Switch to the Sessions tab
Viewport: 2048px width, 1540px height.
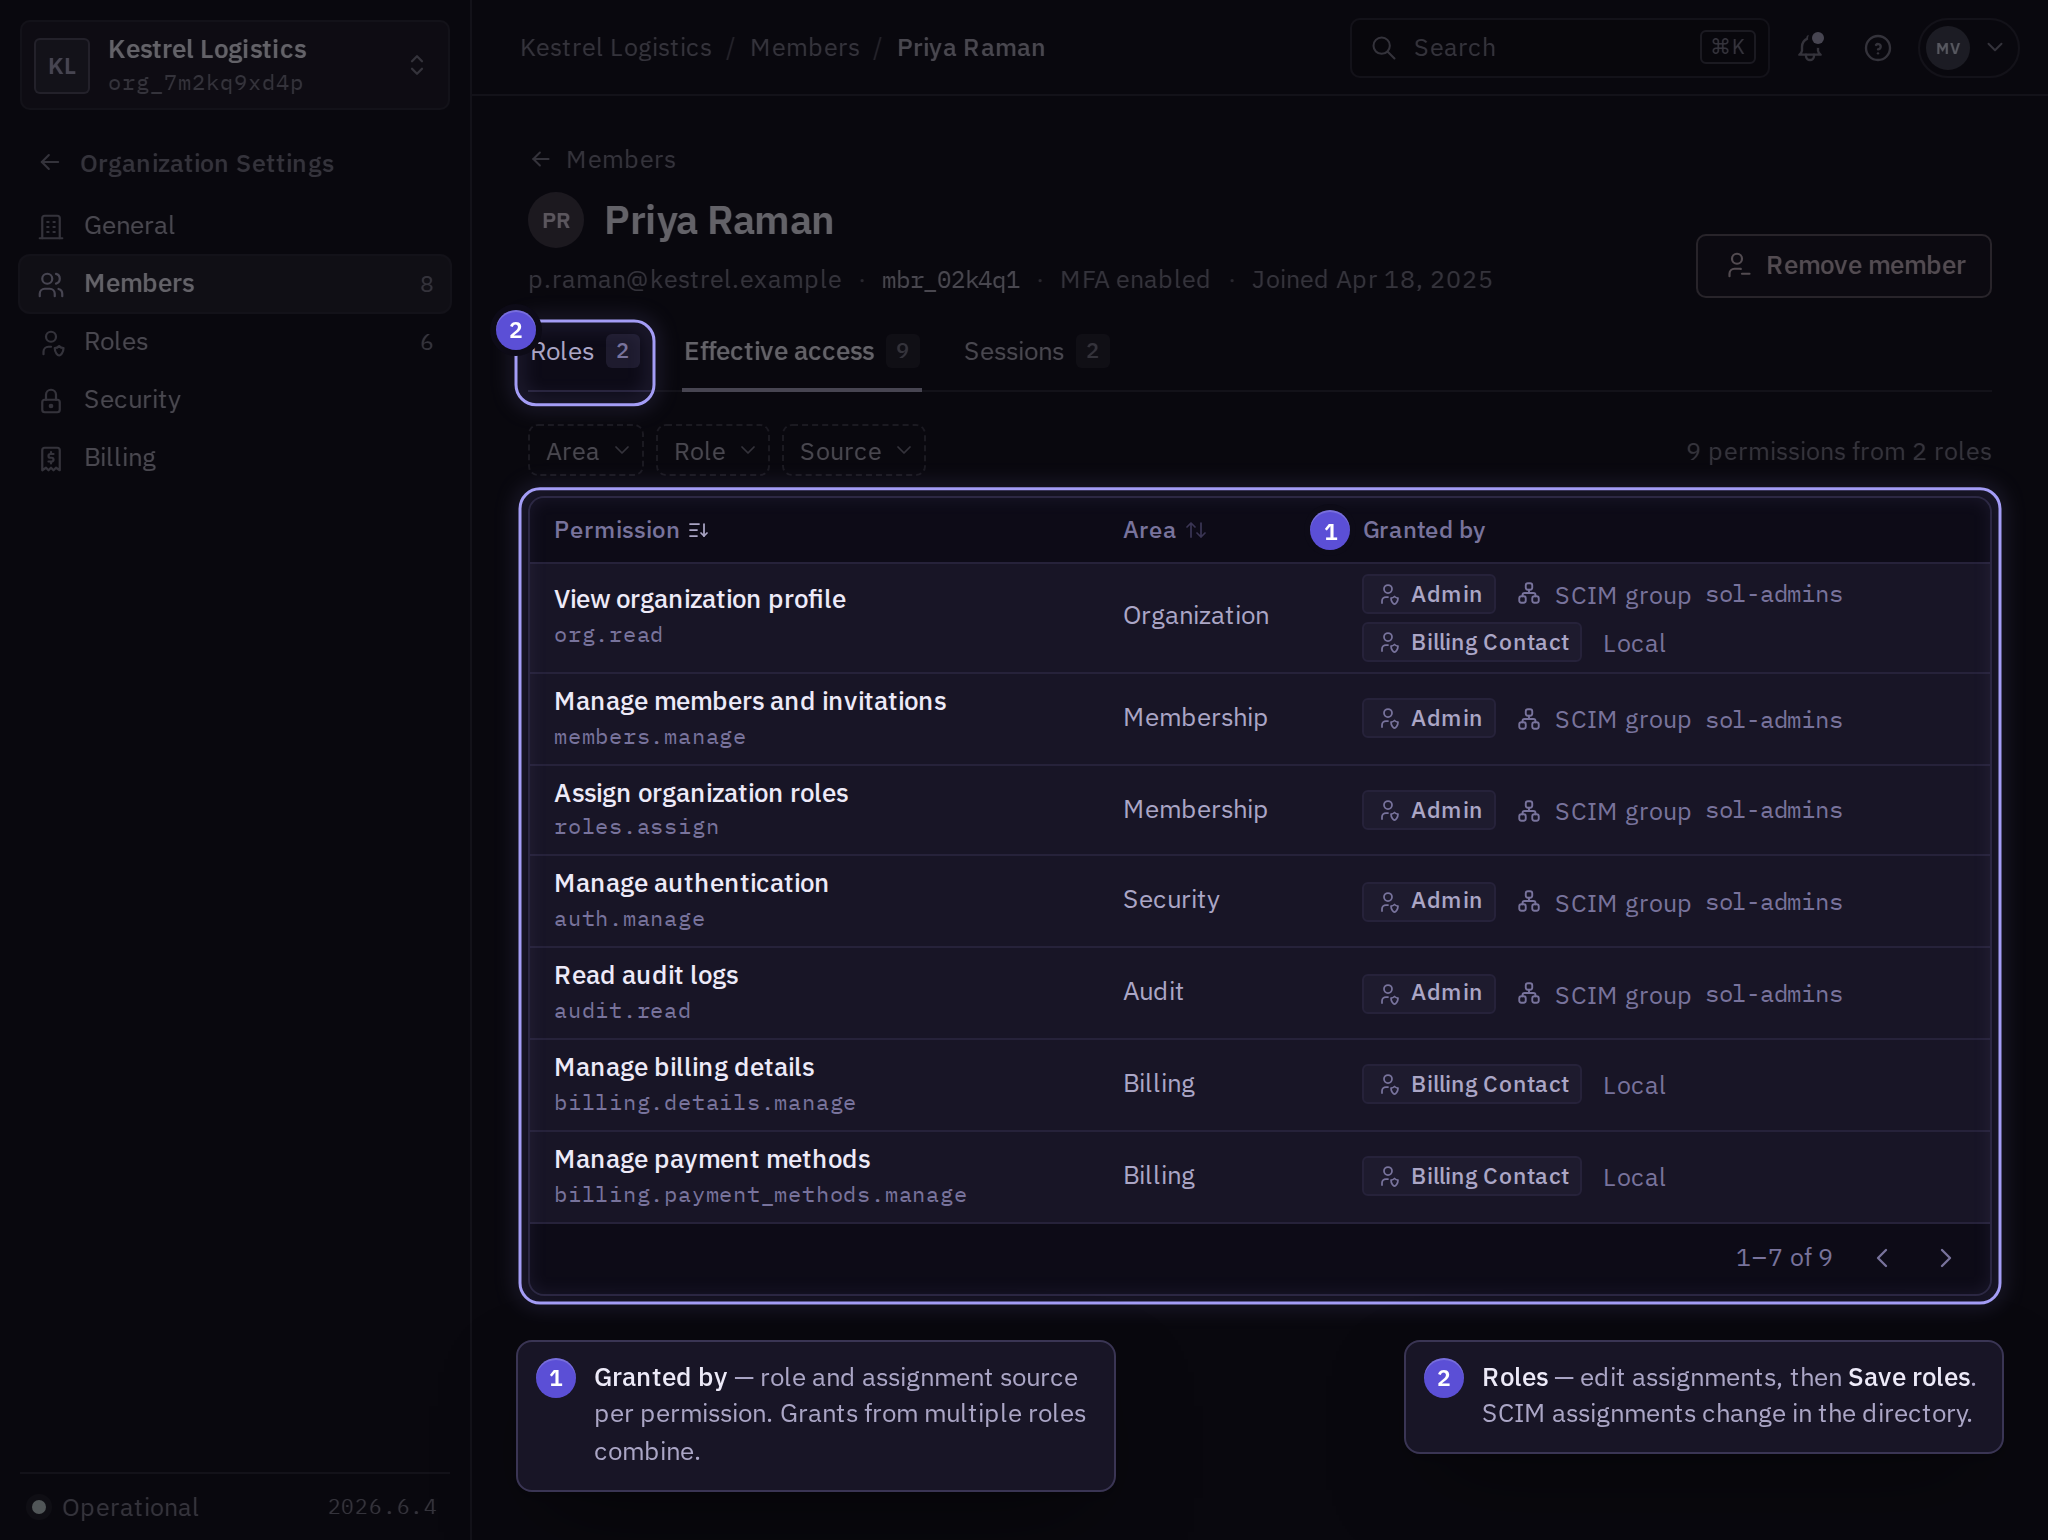[1036, 351]
